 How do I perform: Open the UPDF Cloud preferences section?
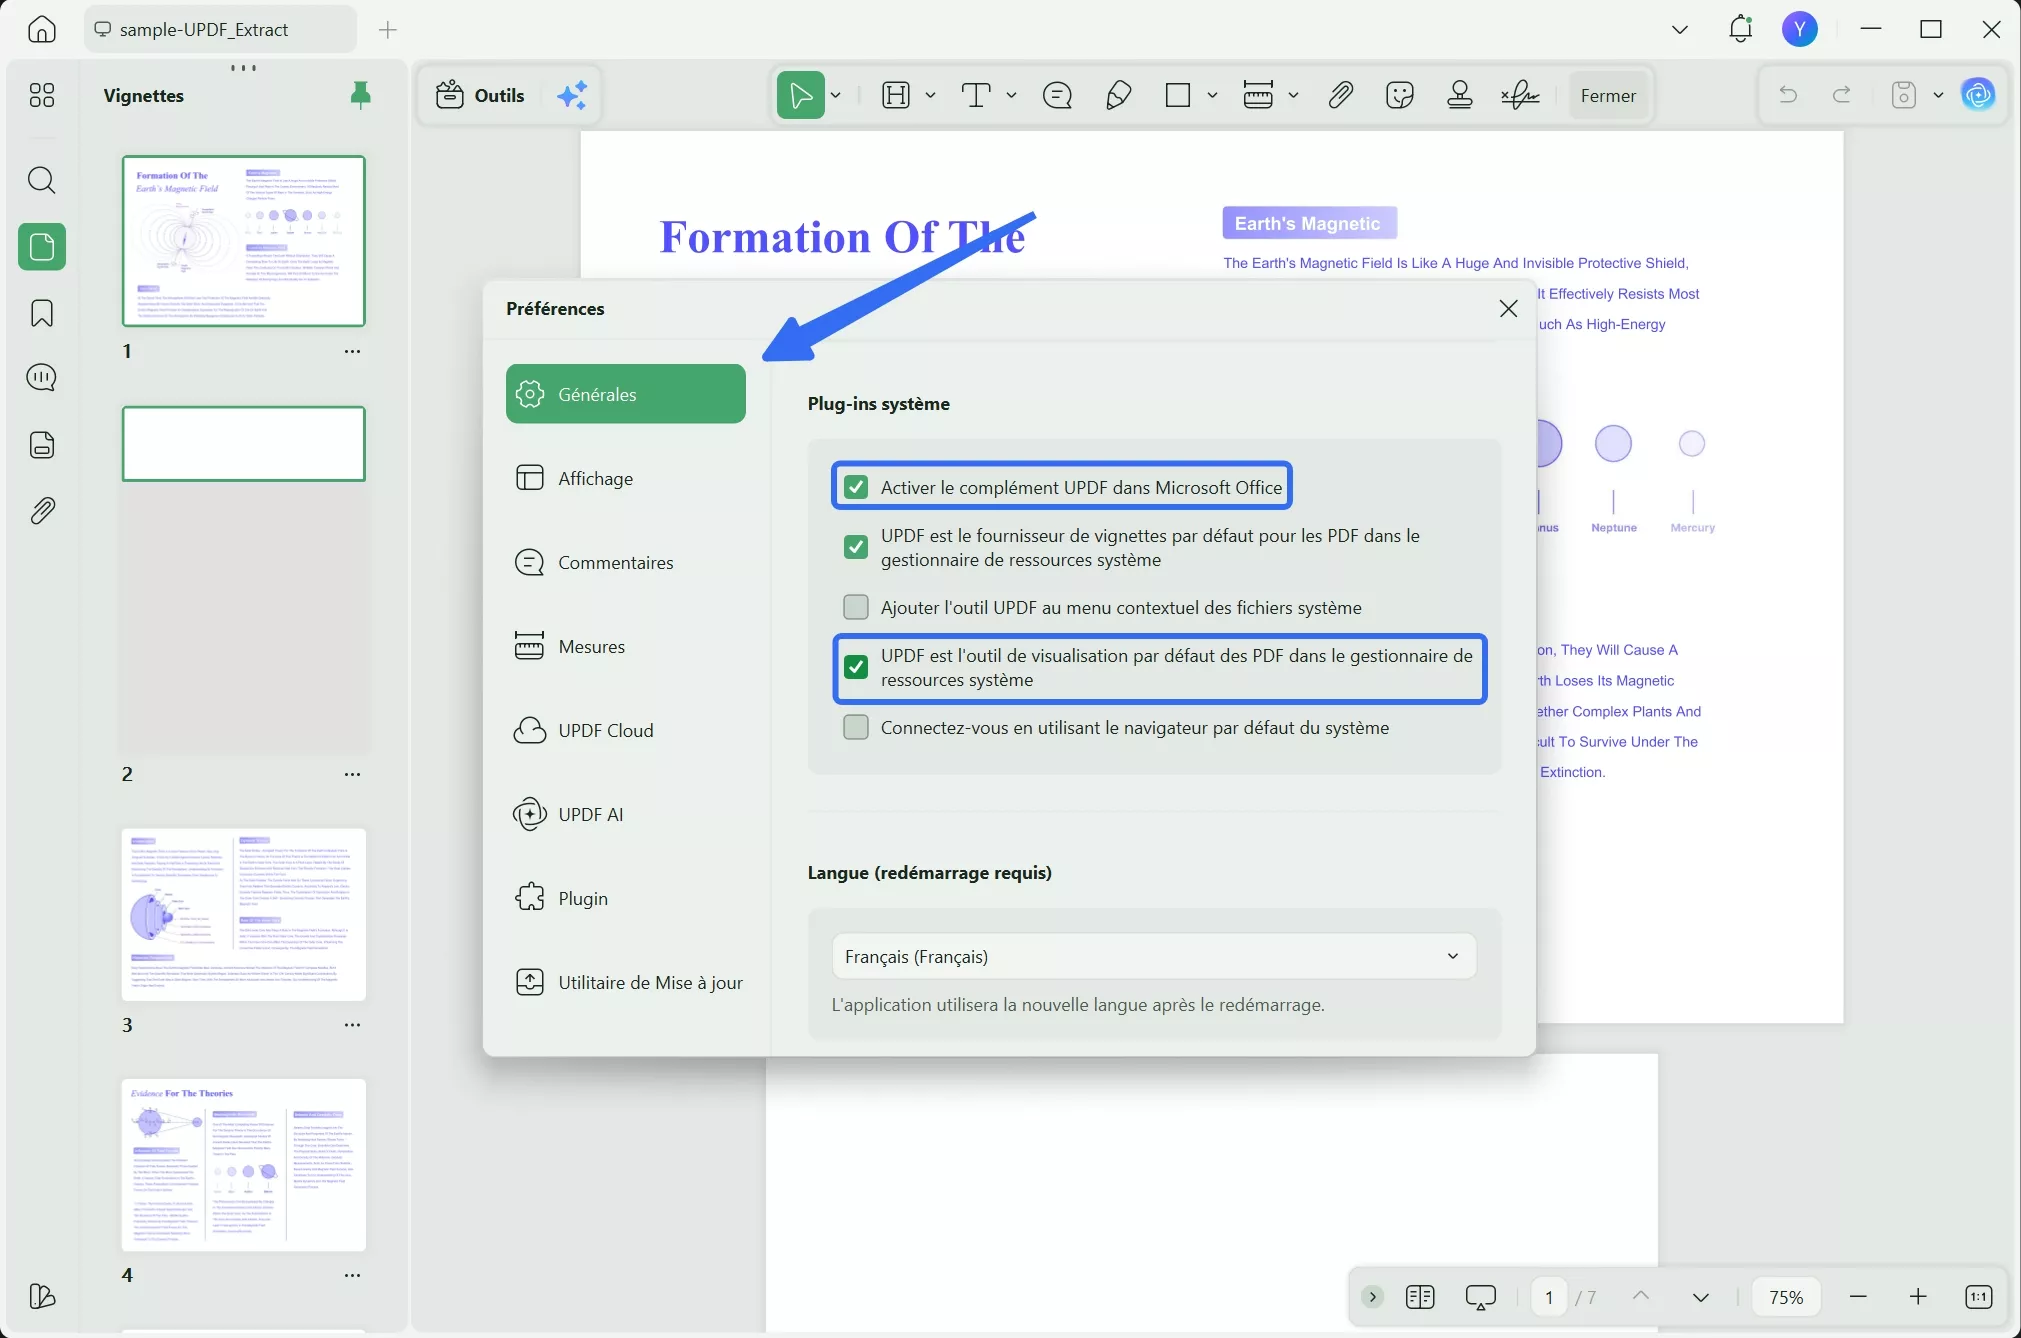tap(605, 730)
